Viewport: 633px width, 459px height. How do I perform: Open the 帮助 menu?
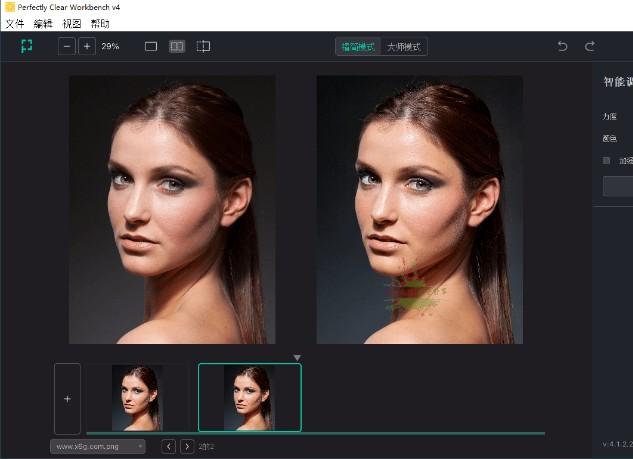point(100,23)
